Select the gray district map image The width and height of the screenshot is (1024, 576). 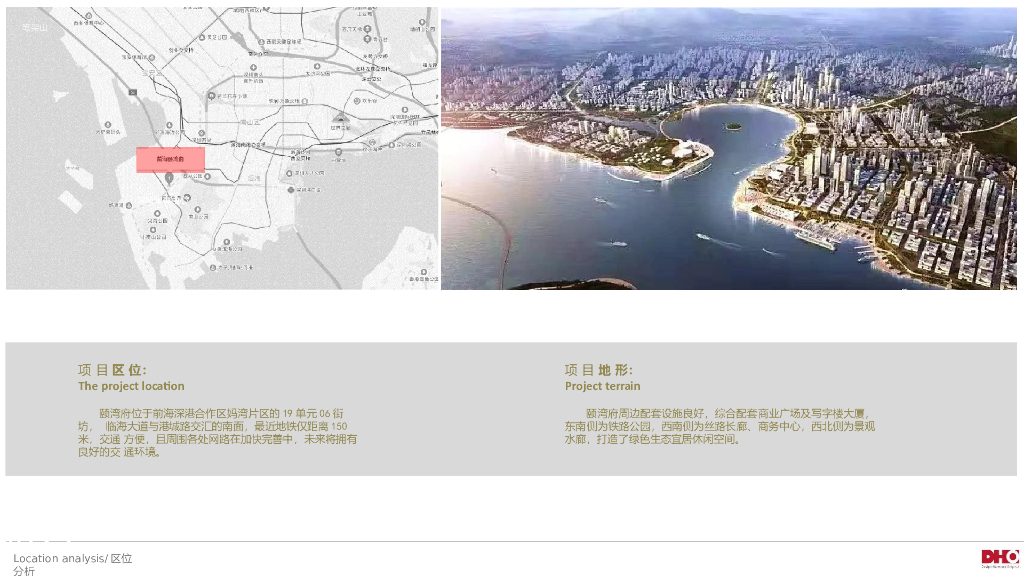pyautogui.click(x=222, y=148)
